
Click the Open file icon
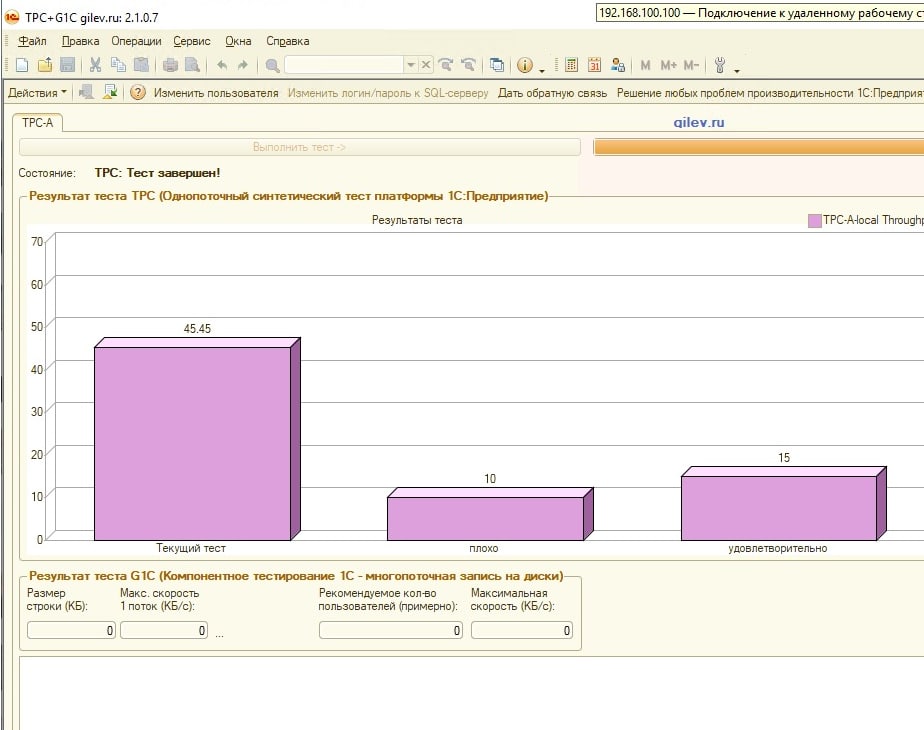45,65
